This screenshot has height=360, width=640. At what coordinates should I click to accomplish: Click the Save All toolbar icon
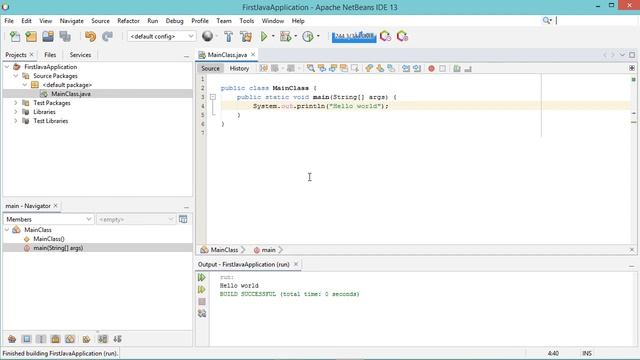[x=65, y=36]
